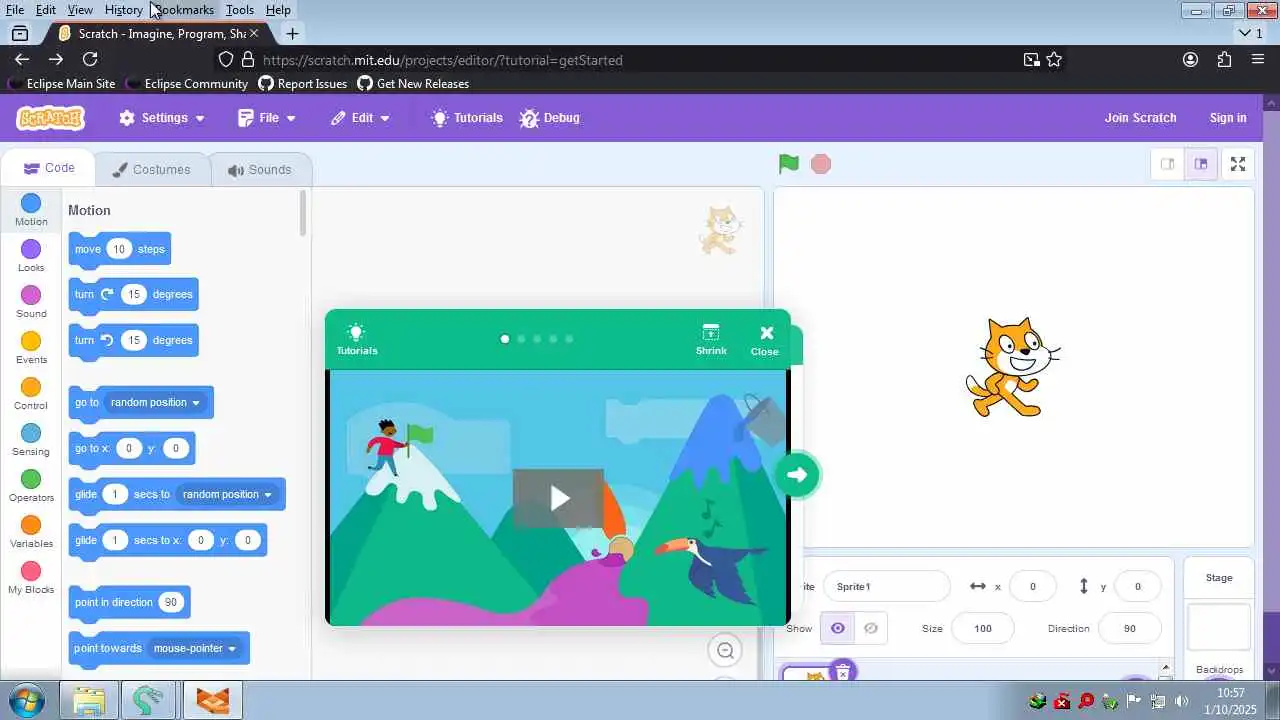
Task: Click first tutorial step dot
Action: click(x=505, y=339)
